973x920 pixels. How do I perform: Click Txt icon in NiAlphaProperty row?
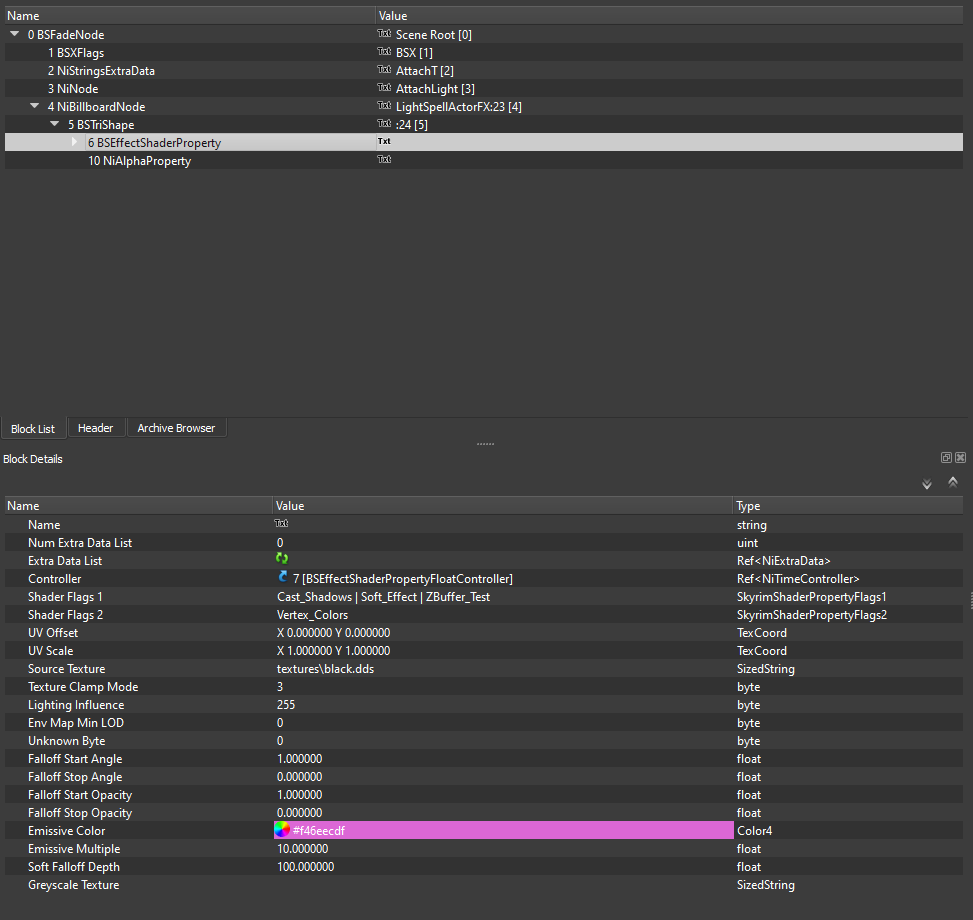tap(384, 159)
